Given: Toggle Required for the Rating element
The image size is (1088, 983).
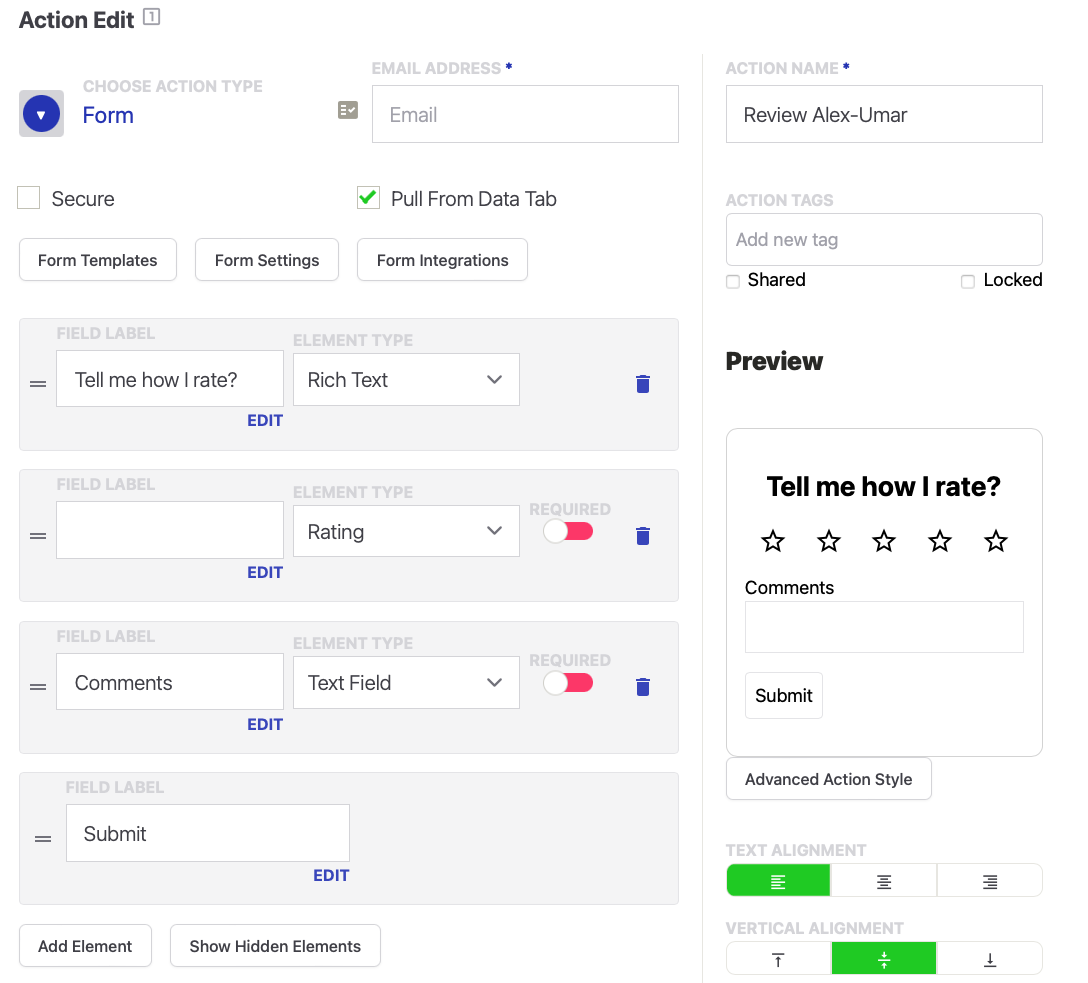Looking at the screenshot, I should pyautogui.click(x=568, y=532).
